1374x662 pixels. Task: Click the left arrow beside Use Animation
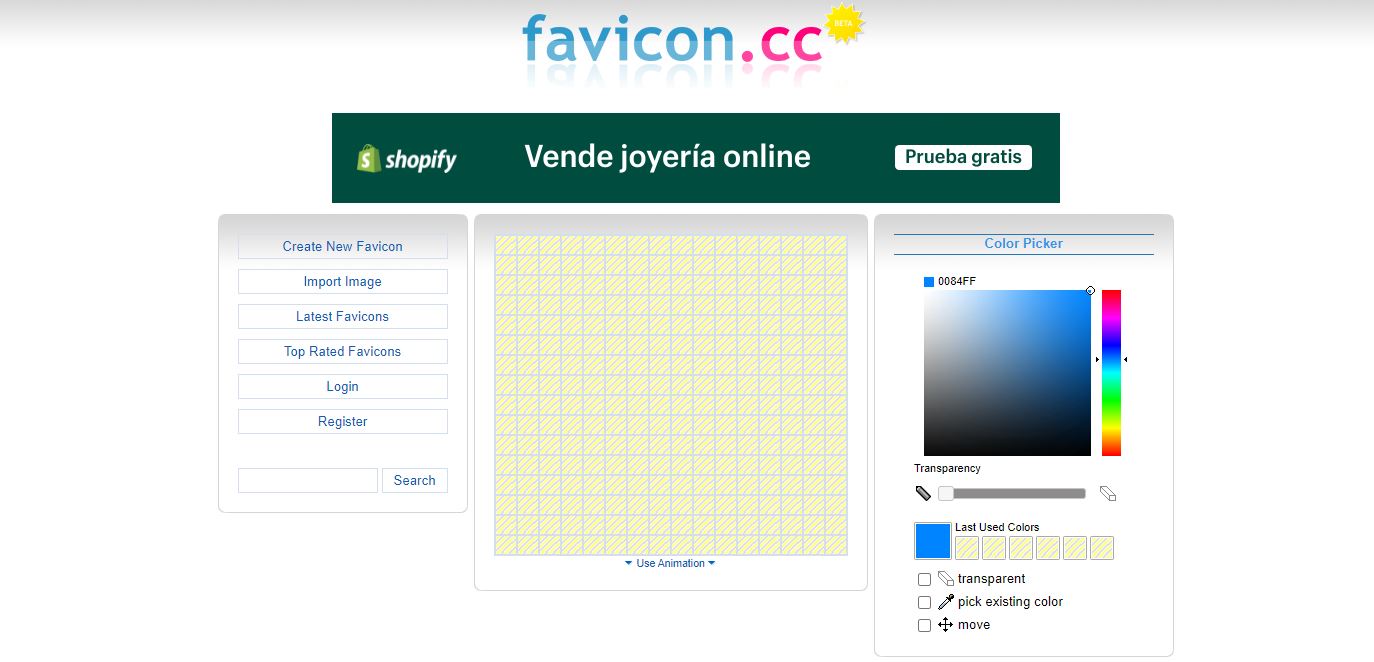[629, 563]
